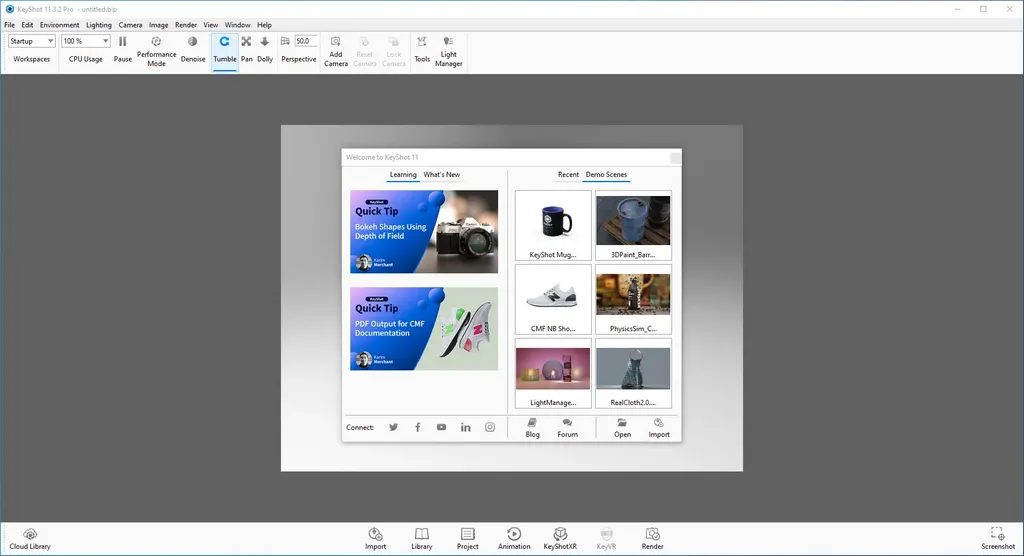The width and height of the screenshot is (1024, 556).
Task: Open KeyShot's Twitter page
Action: point(393,427)
